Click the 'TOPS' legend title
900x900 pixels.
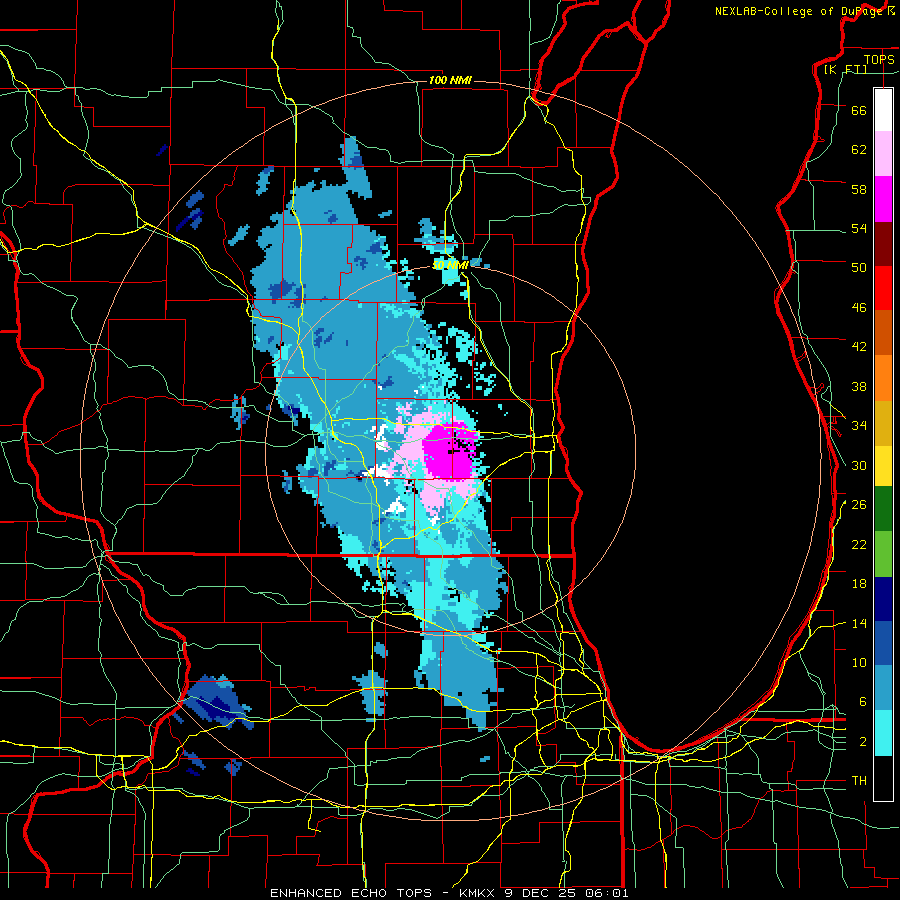coord(879,59)
